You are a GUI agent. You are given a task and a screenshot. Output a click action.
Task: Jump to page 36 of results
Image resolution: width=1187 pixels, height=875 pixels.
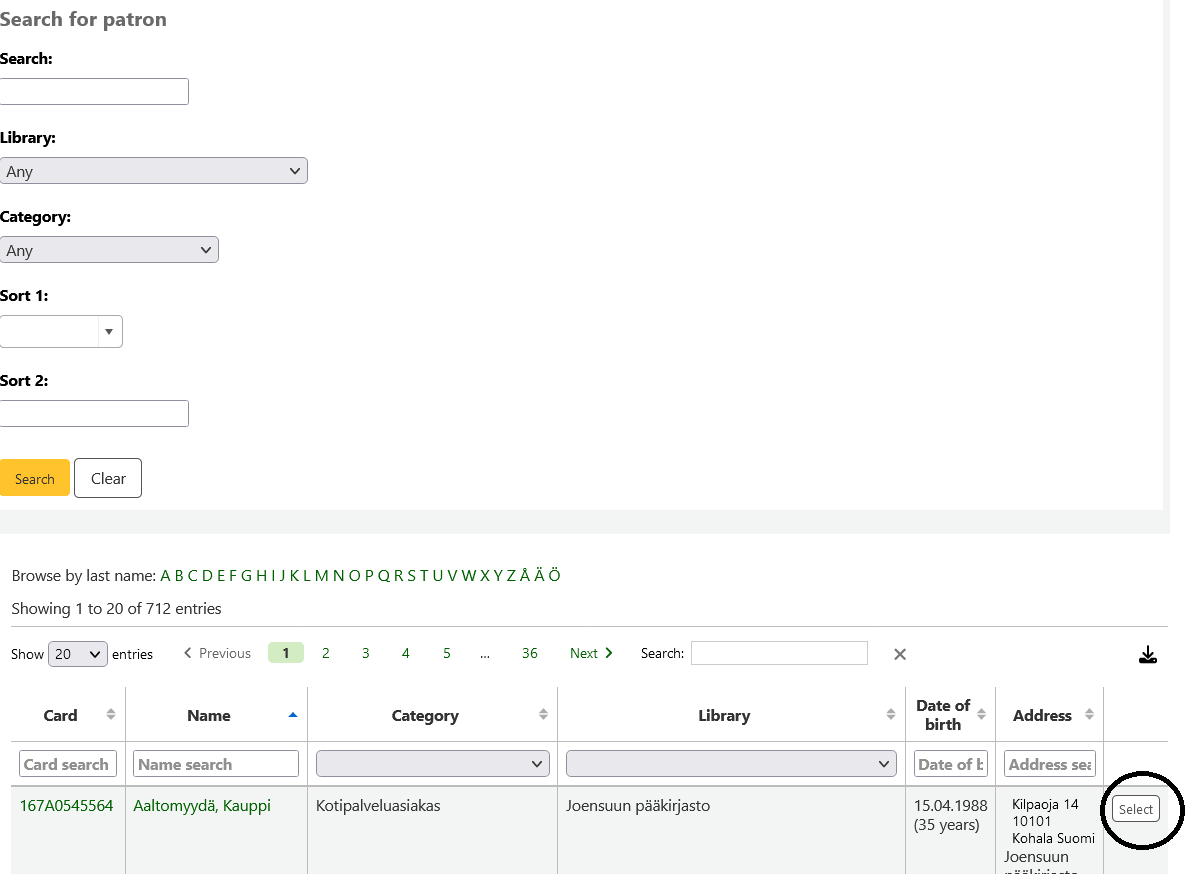(x=529, y=653)
